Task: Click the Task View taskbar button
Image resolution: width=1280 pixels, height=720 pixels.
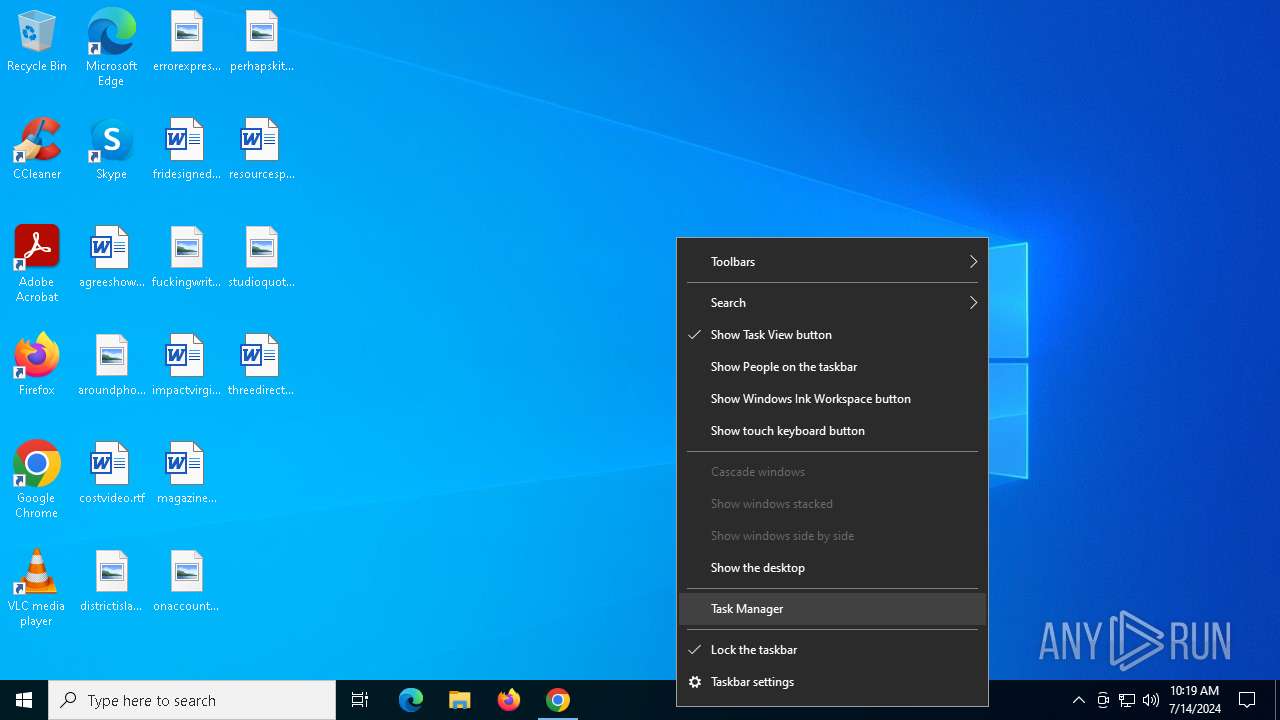Action: [360, 700]
